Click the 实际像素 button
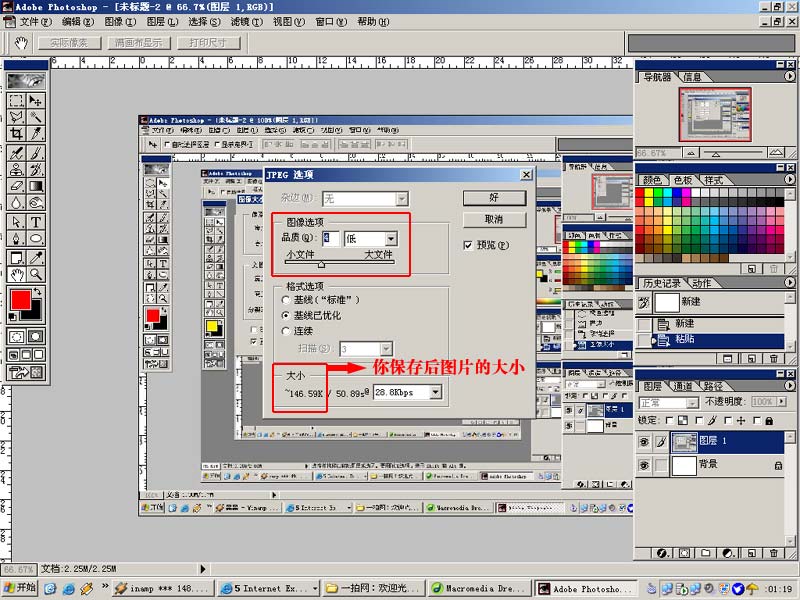Image resolution: width=800 pixels, height=600 pixels. (x=69, y=43)
